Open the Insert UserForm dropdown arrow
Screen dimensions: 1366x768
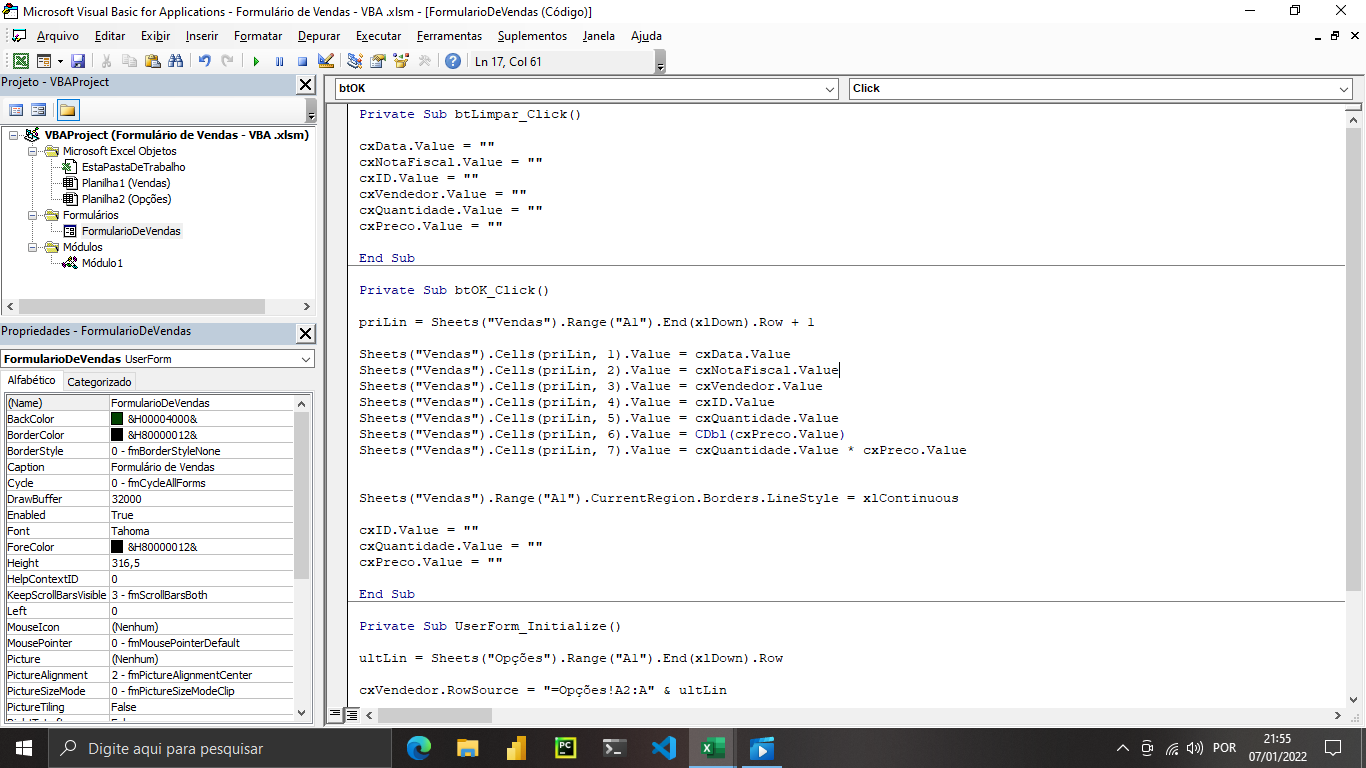click(59, 60)
